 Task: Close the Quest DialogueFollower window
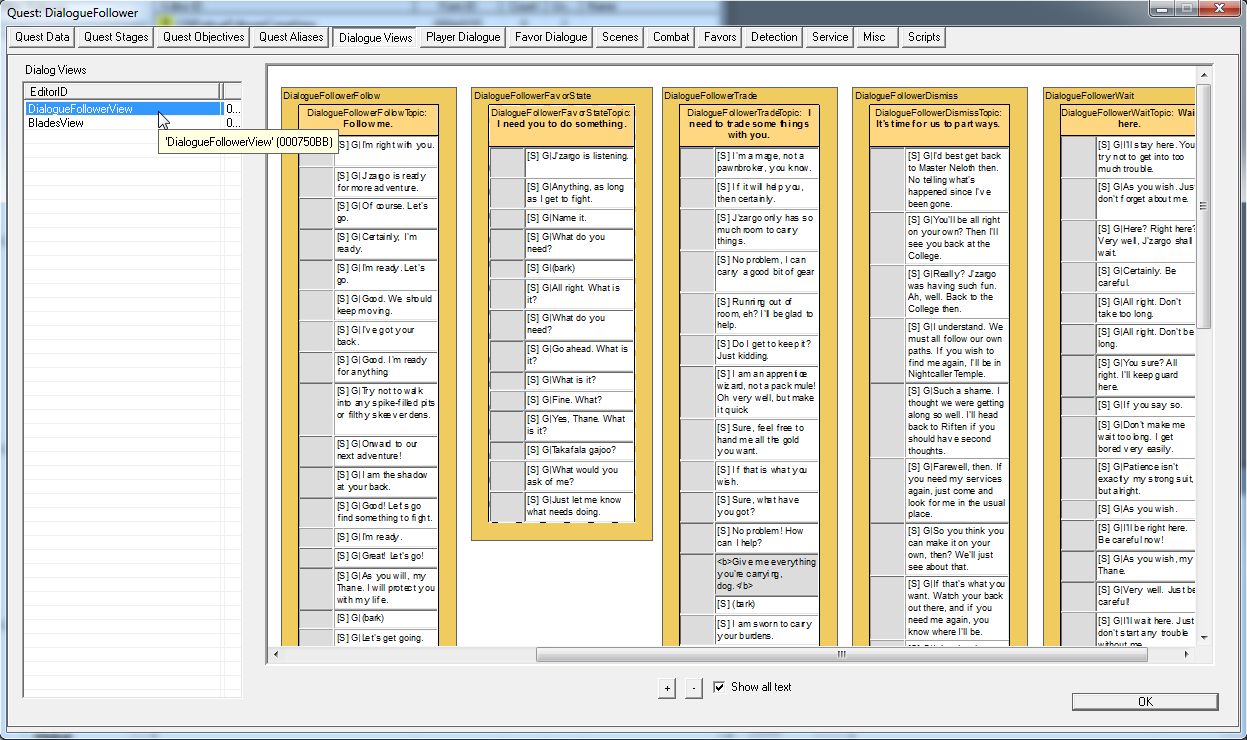[1218, 8]
